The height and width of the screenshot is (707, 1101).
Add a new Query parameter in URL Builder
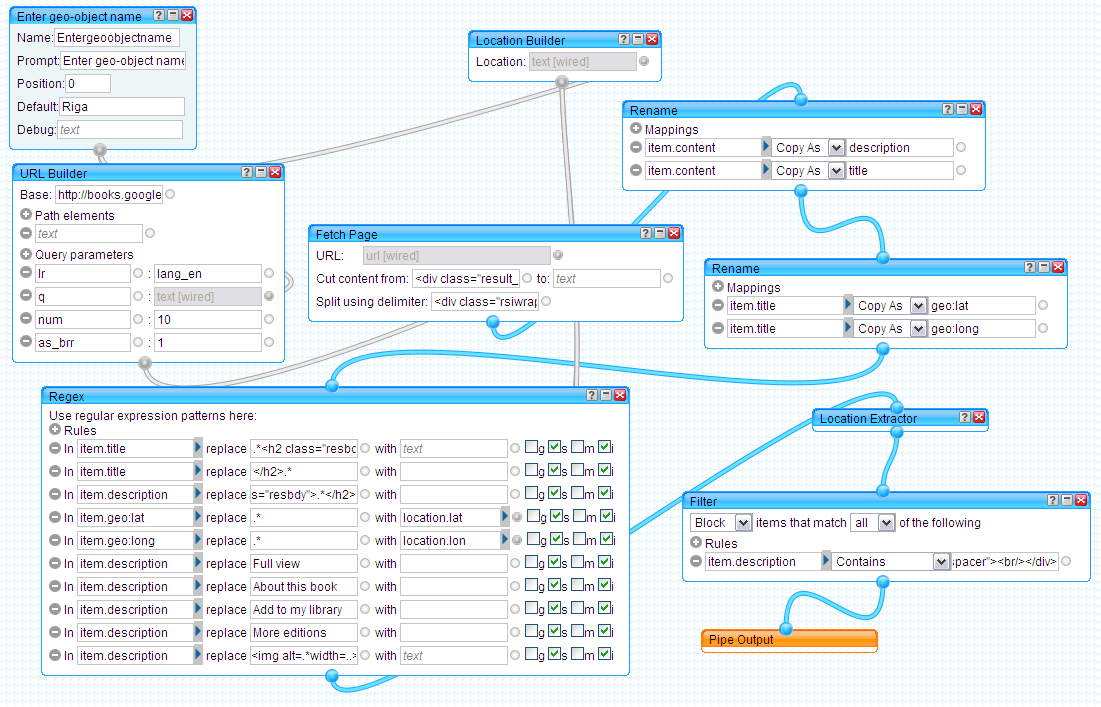click(26, 253)
